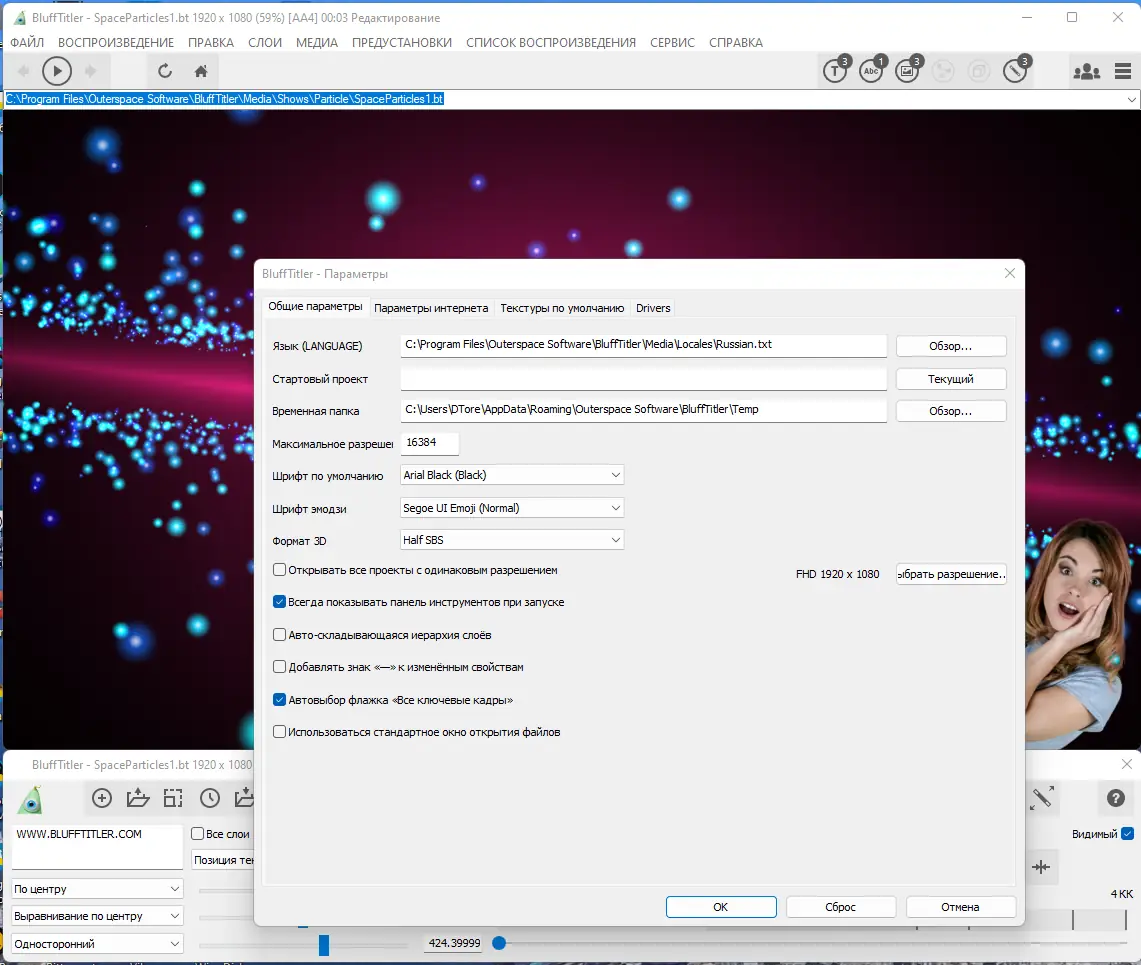Screen dimensions: 1141x965
Task: Click the Максимальное разрешение field 16384
Action: (429, 442)
